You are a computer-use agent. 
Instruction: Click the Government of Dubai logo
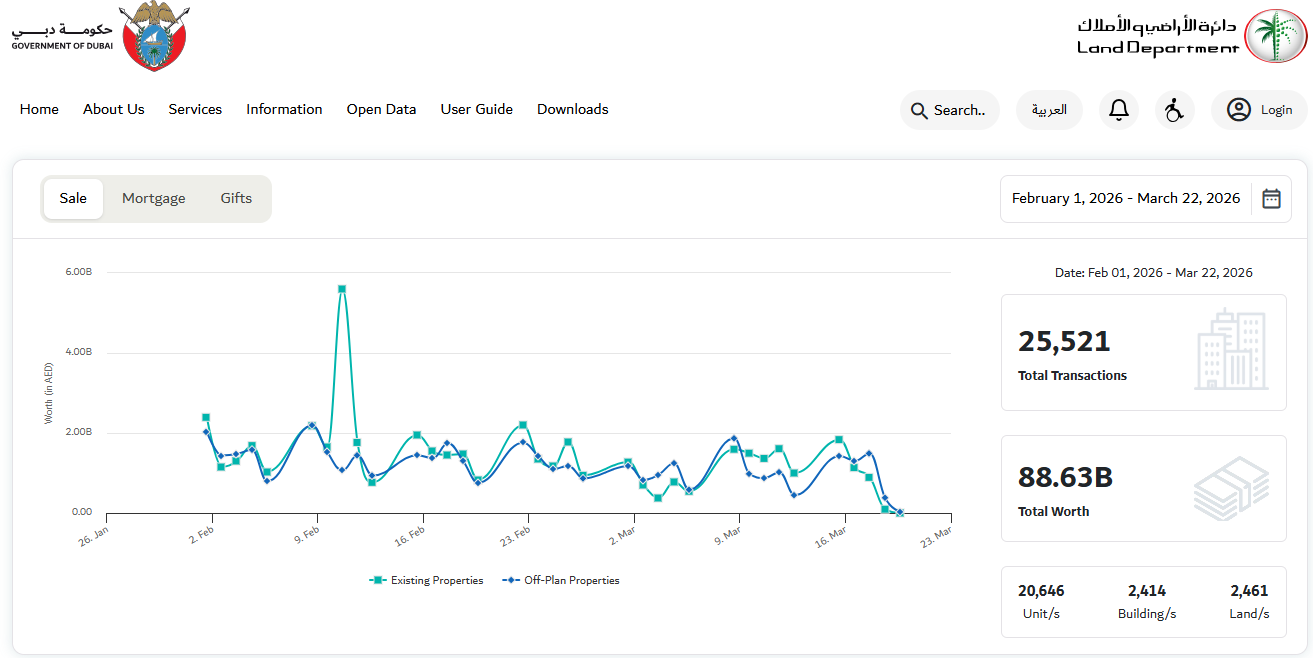[x=99, y=37]
